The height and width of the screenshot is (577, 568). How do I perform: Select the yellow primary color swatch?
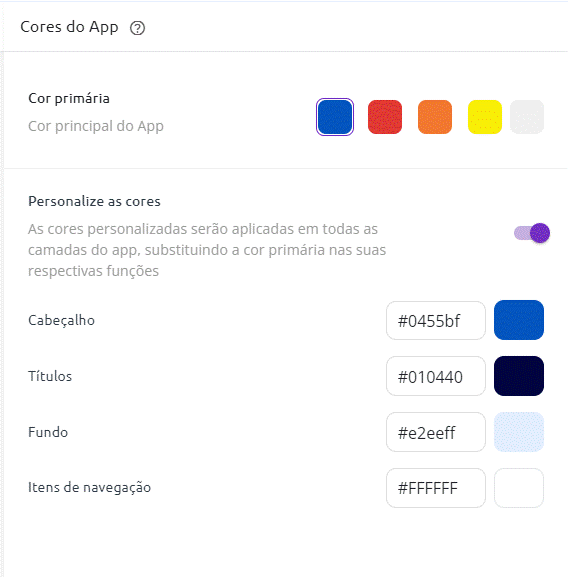(x=485, y=117)
